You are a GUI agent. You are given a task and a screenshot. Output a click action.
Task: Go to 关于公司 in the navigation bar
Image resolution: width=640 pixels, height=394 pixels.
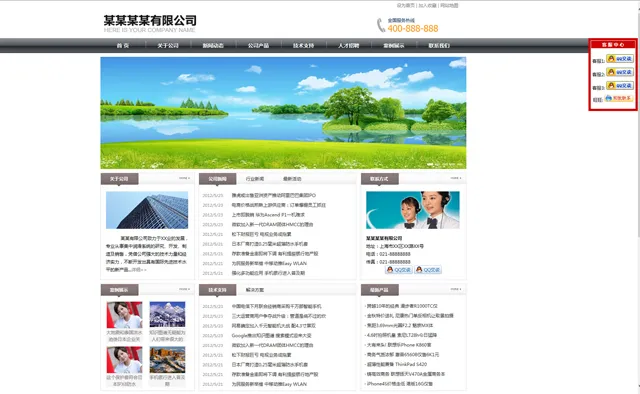pos(168,45)
